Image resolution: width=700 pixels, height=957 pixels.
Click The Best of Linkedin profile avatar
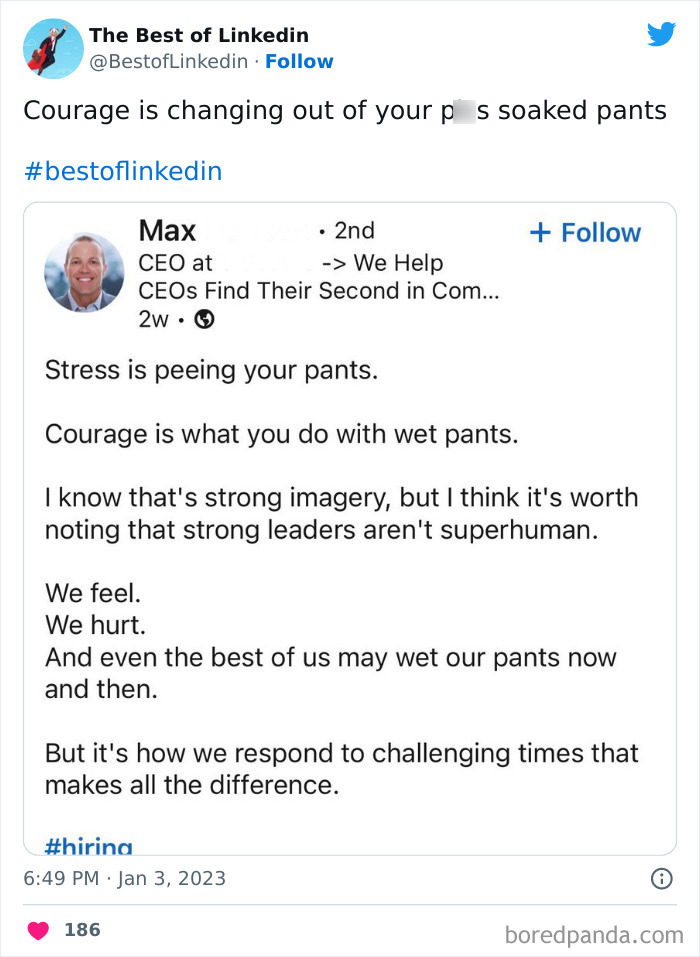(52, 48)
